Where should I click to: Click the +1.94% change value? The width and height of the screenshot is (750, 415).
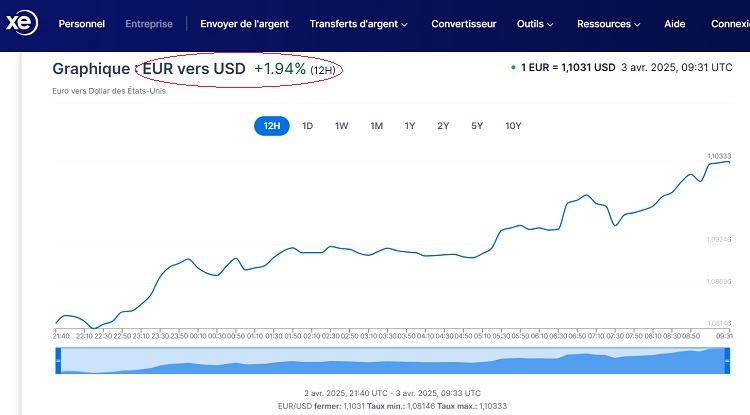[x=280, y=69]
